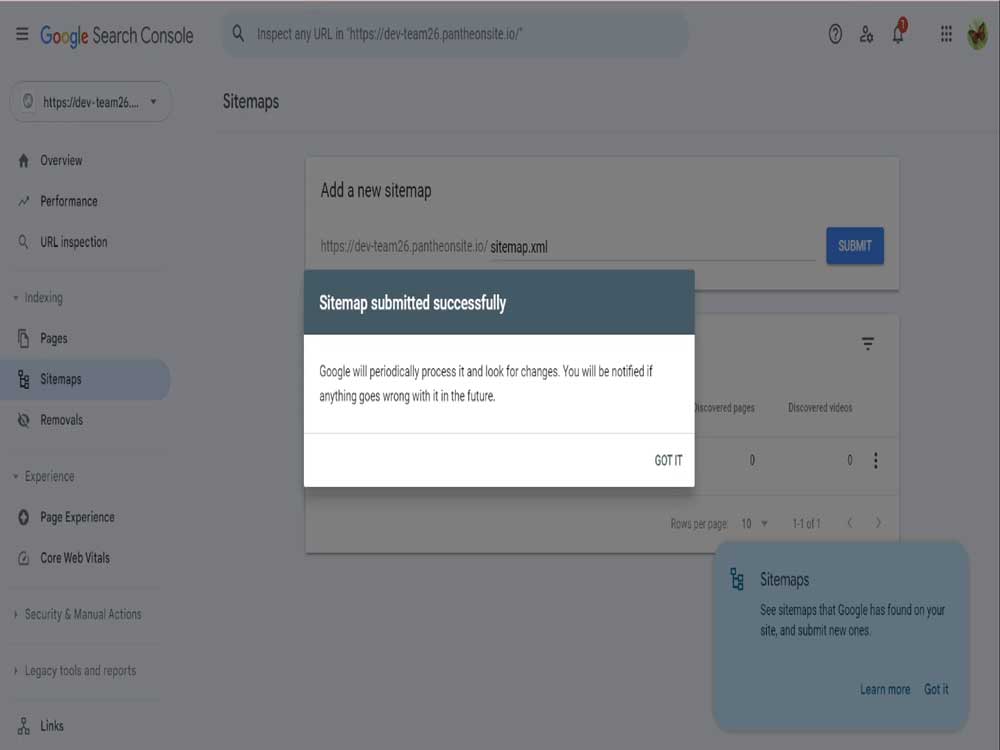This screenshot has height=750, width=1000.
Task: Click the Sitemap submitted successfully heading
Action: [413, 303]
